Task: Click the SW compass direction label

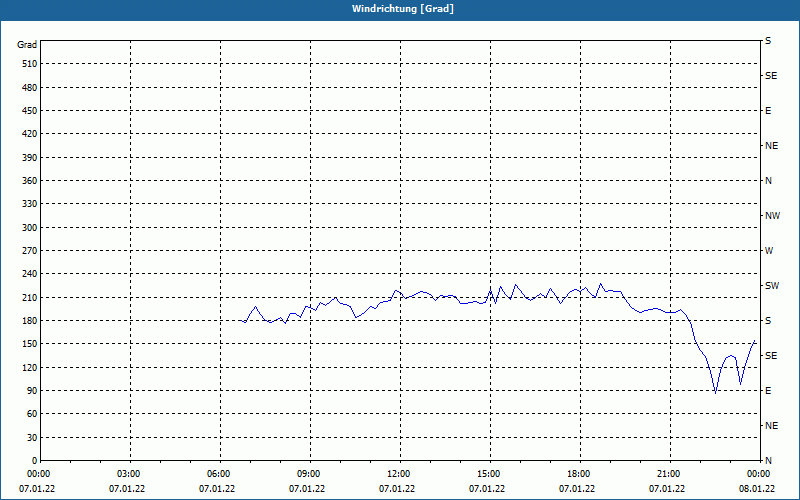Action: 772,286
